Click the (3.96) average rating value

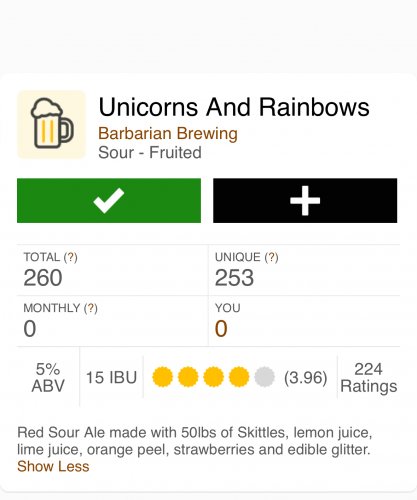click(305, 378)
